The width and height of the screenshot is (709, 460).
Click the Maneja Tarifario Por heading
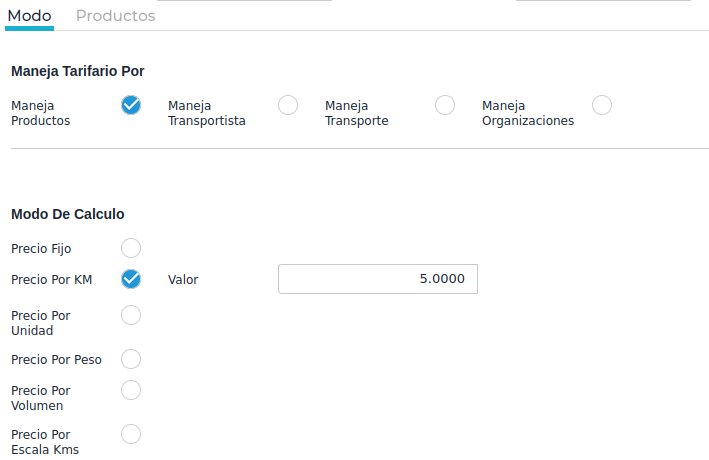click(x=85, y=72)
